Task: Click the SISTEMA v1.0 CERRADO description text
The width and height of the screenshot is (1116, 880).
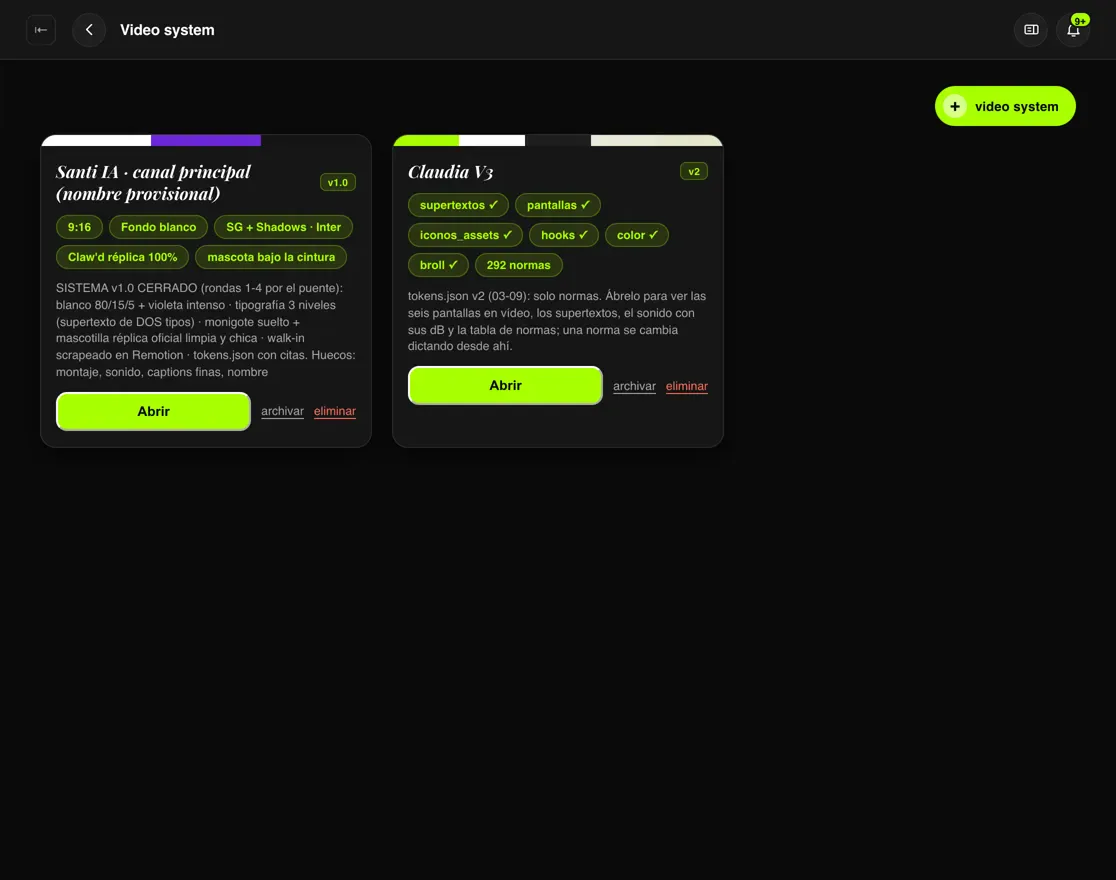Action: 206,330
